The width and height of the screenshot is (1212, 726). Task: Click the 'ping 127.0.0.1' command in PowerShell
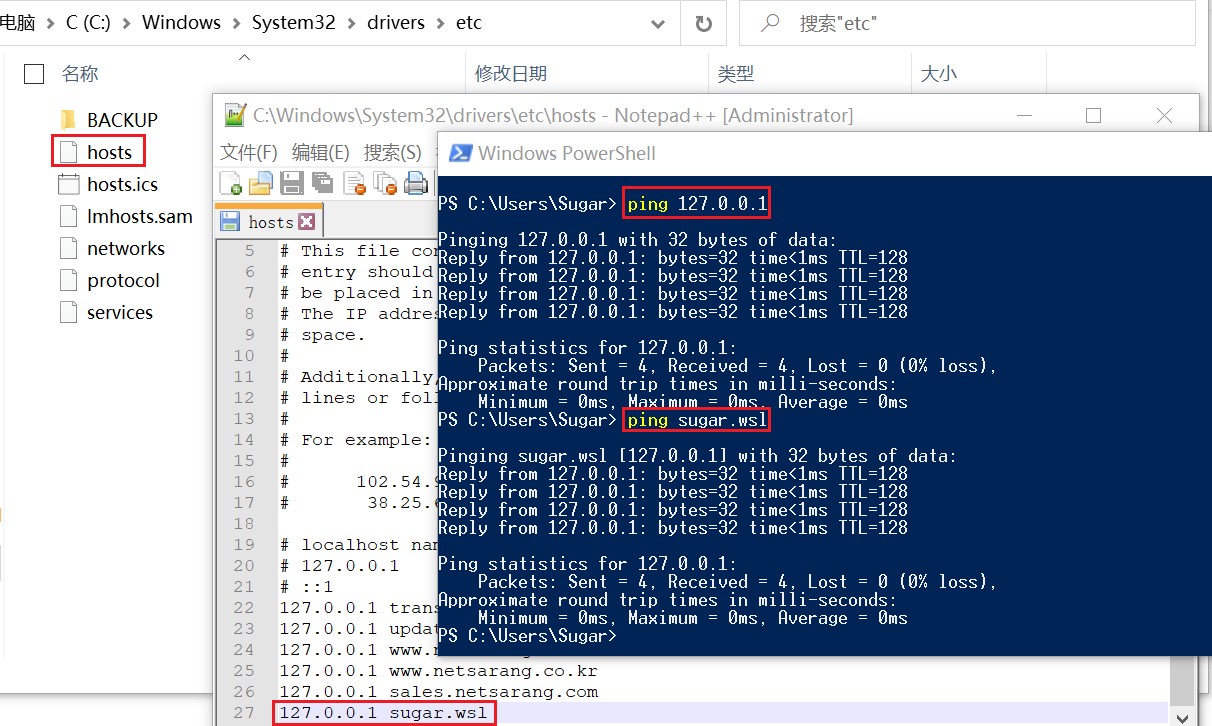click(x=697, y=204)
